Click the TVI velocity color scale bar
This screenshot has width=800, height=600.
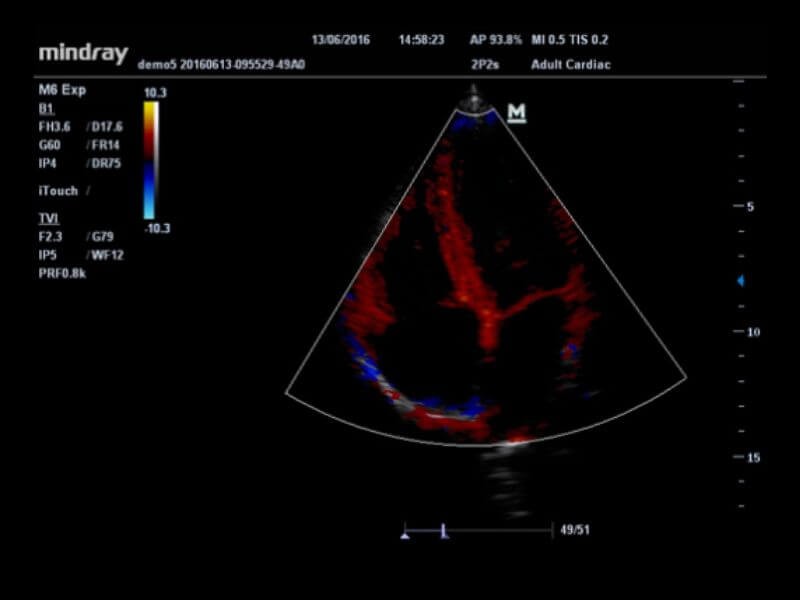[149, 160]
